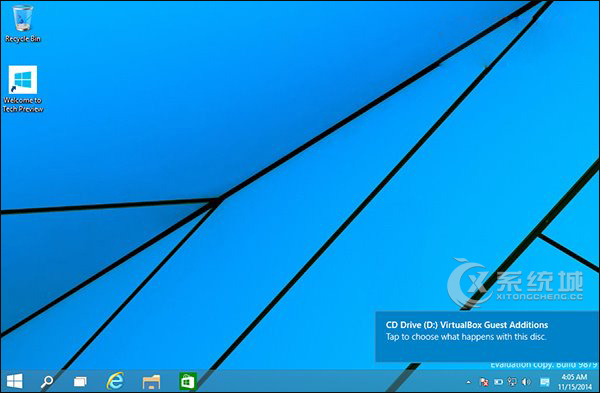
Task: Open the notifications center tray icon
Action: point(545,382)
